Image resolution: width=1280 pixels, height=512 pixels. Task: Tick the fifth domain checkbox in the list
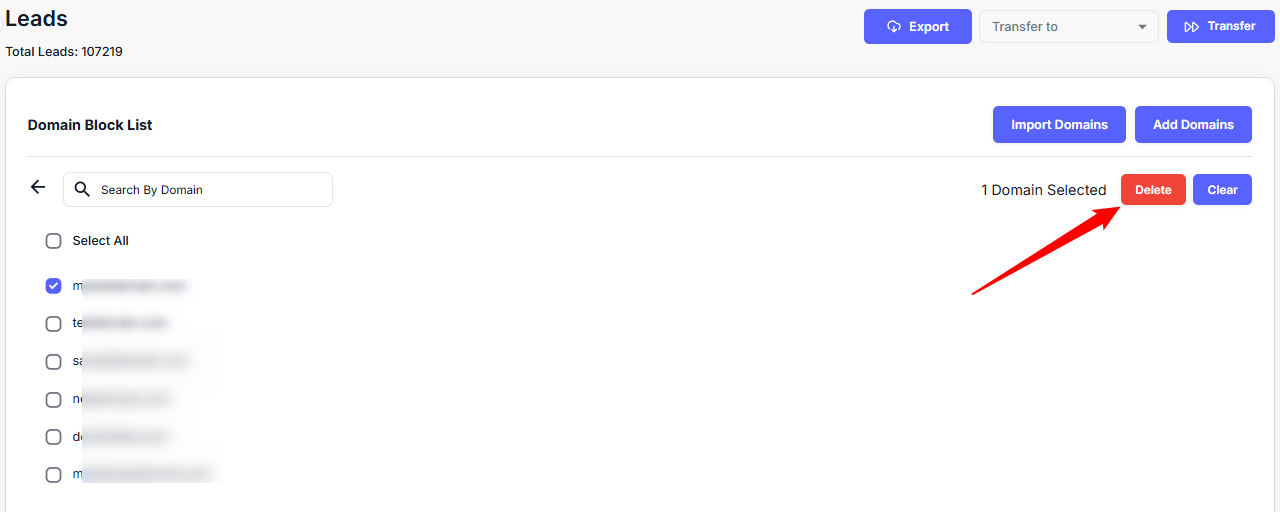point(54,437)
